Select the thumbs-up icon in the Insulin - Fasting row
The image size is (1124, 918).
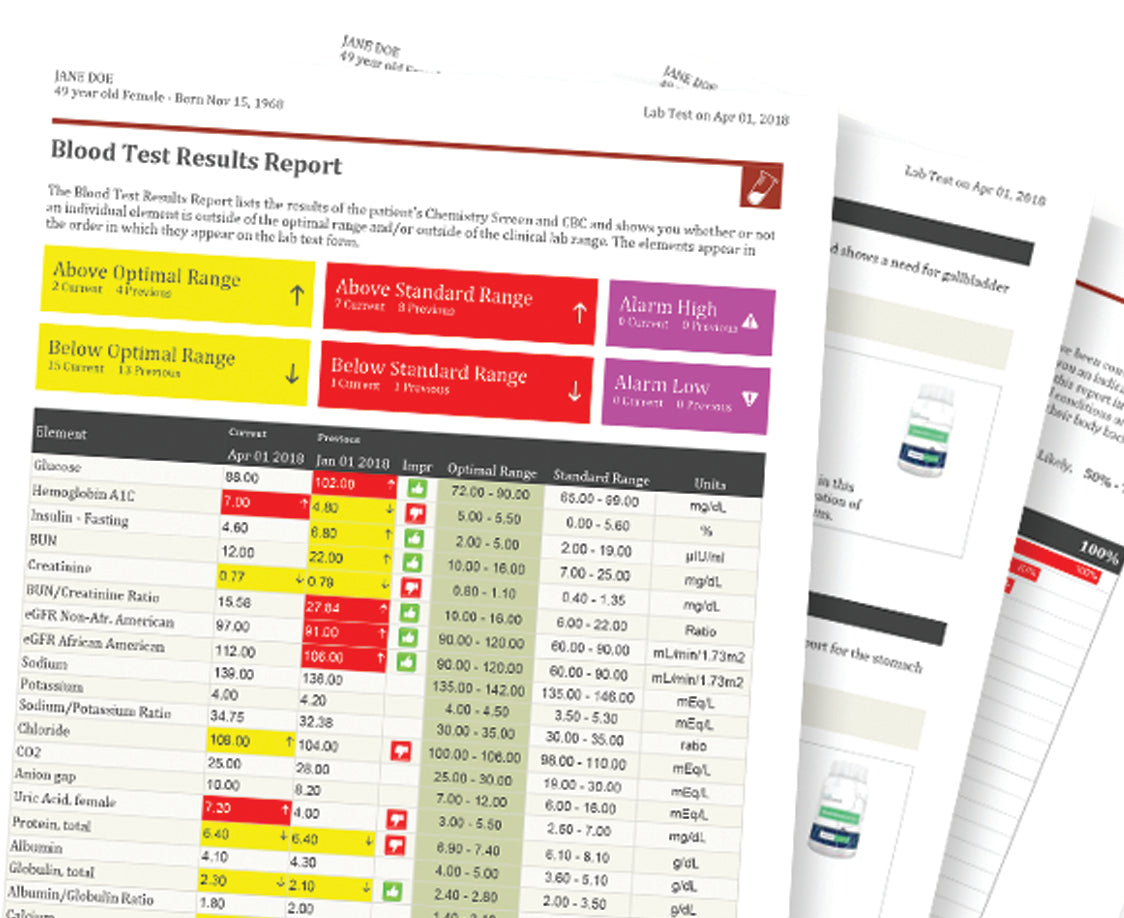click(414, 538)
